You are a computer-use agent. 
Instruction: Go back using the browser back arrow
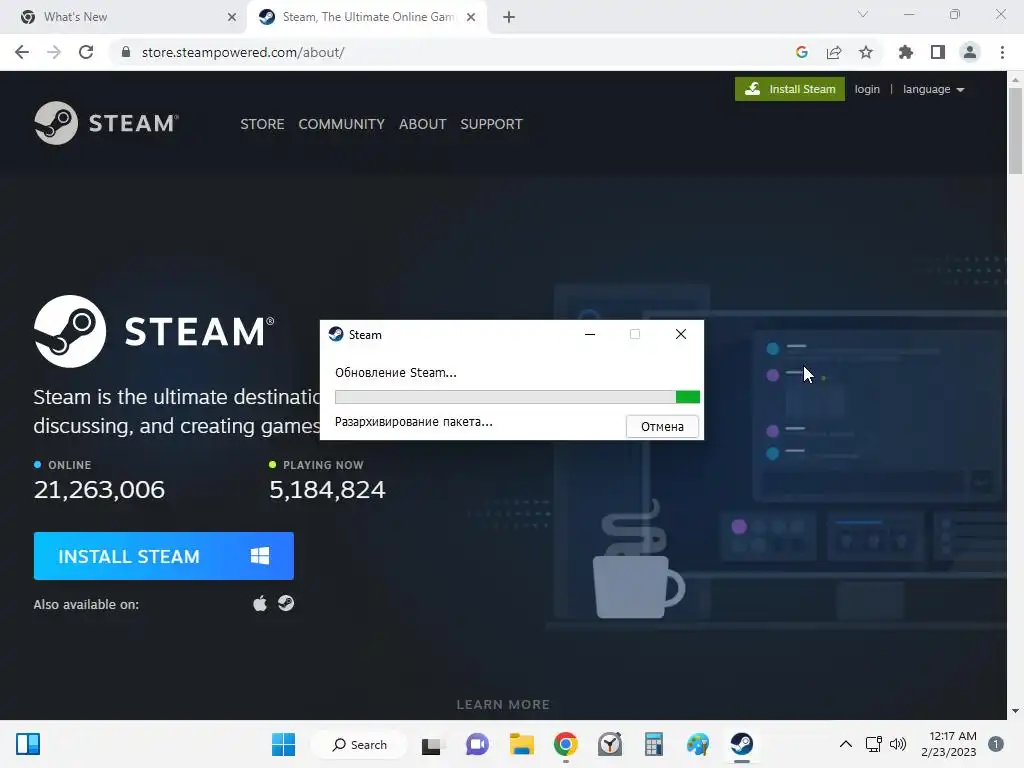click(22, 52)
